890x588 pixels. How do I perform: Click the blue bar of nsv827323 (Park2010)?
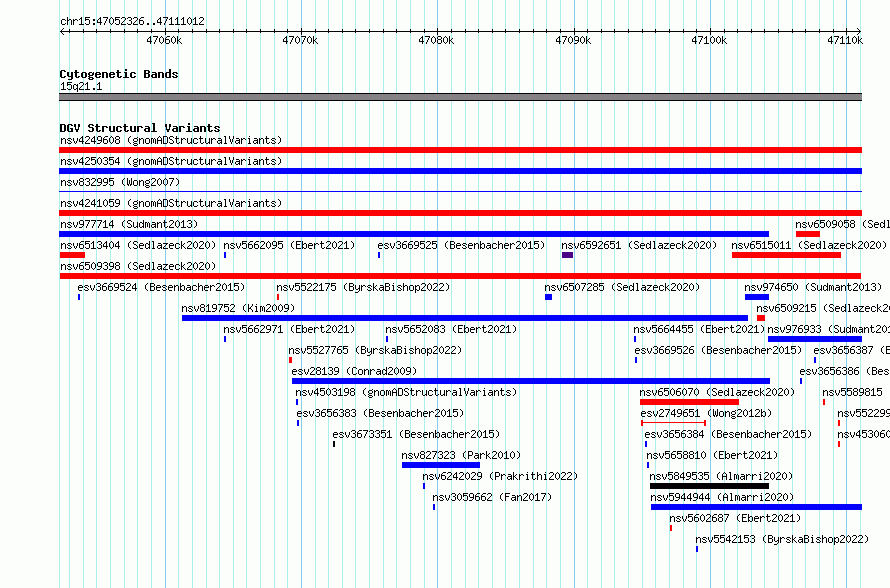point(441,465)
